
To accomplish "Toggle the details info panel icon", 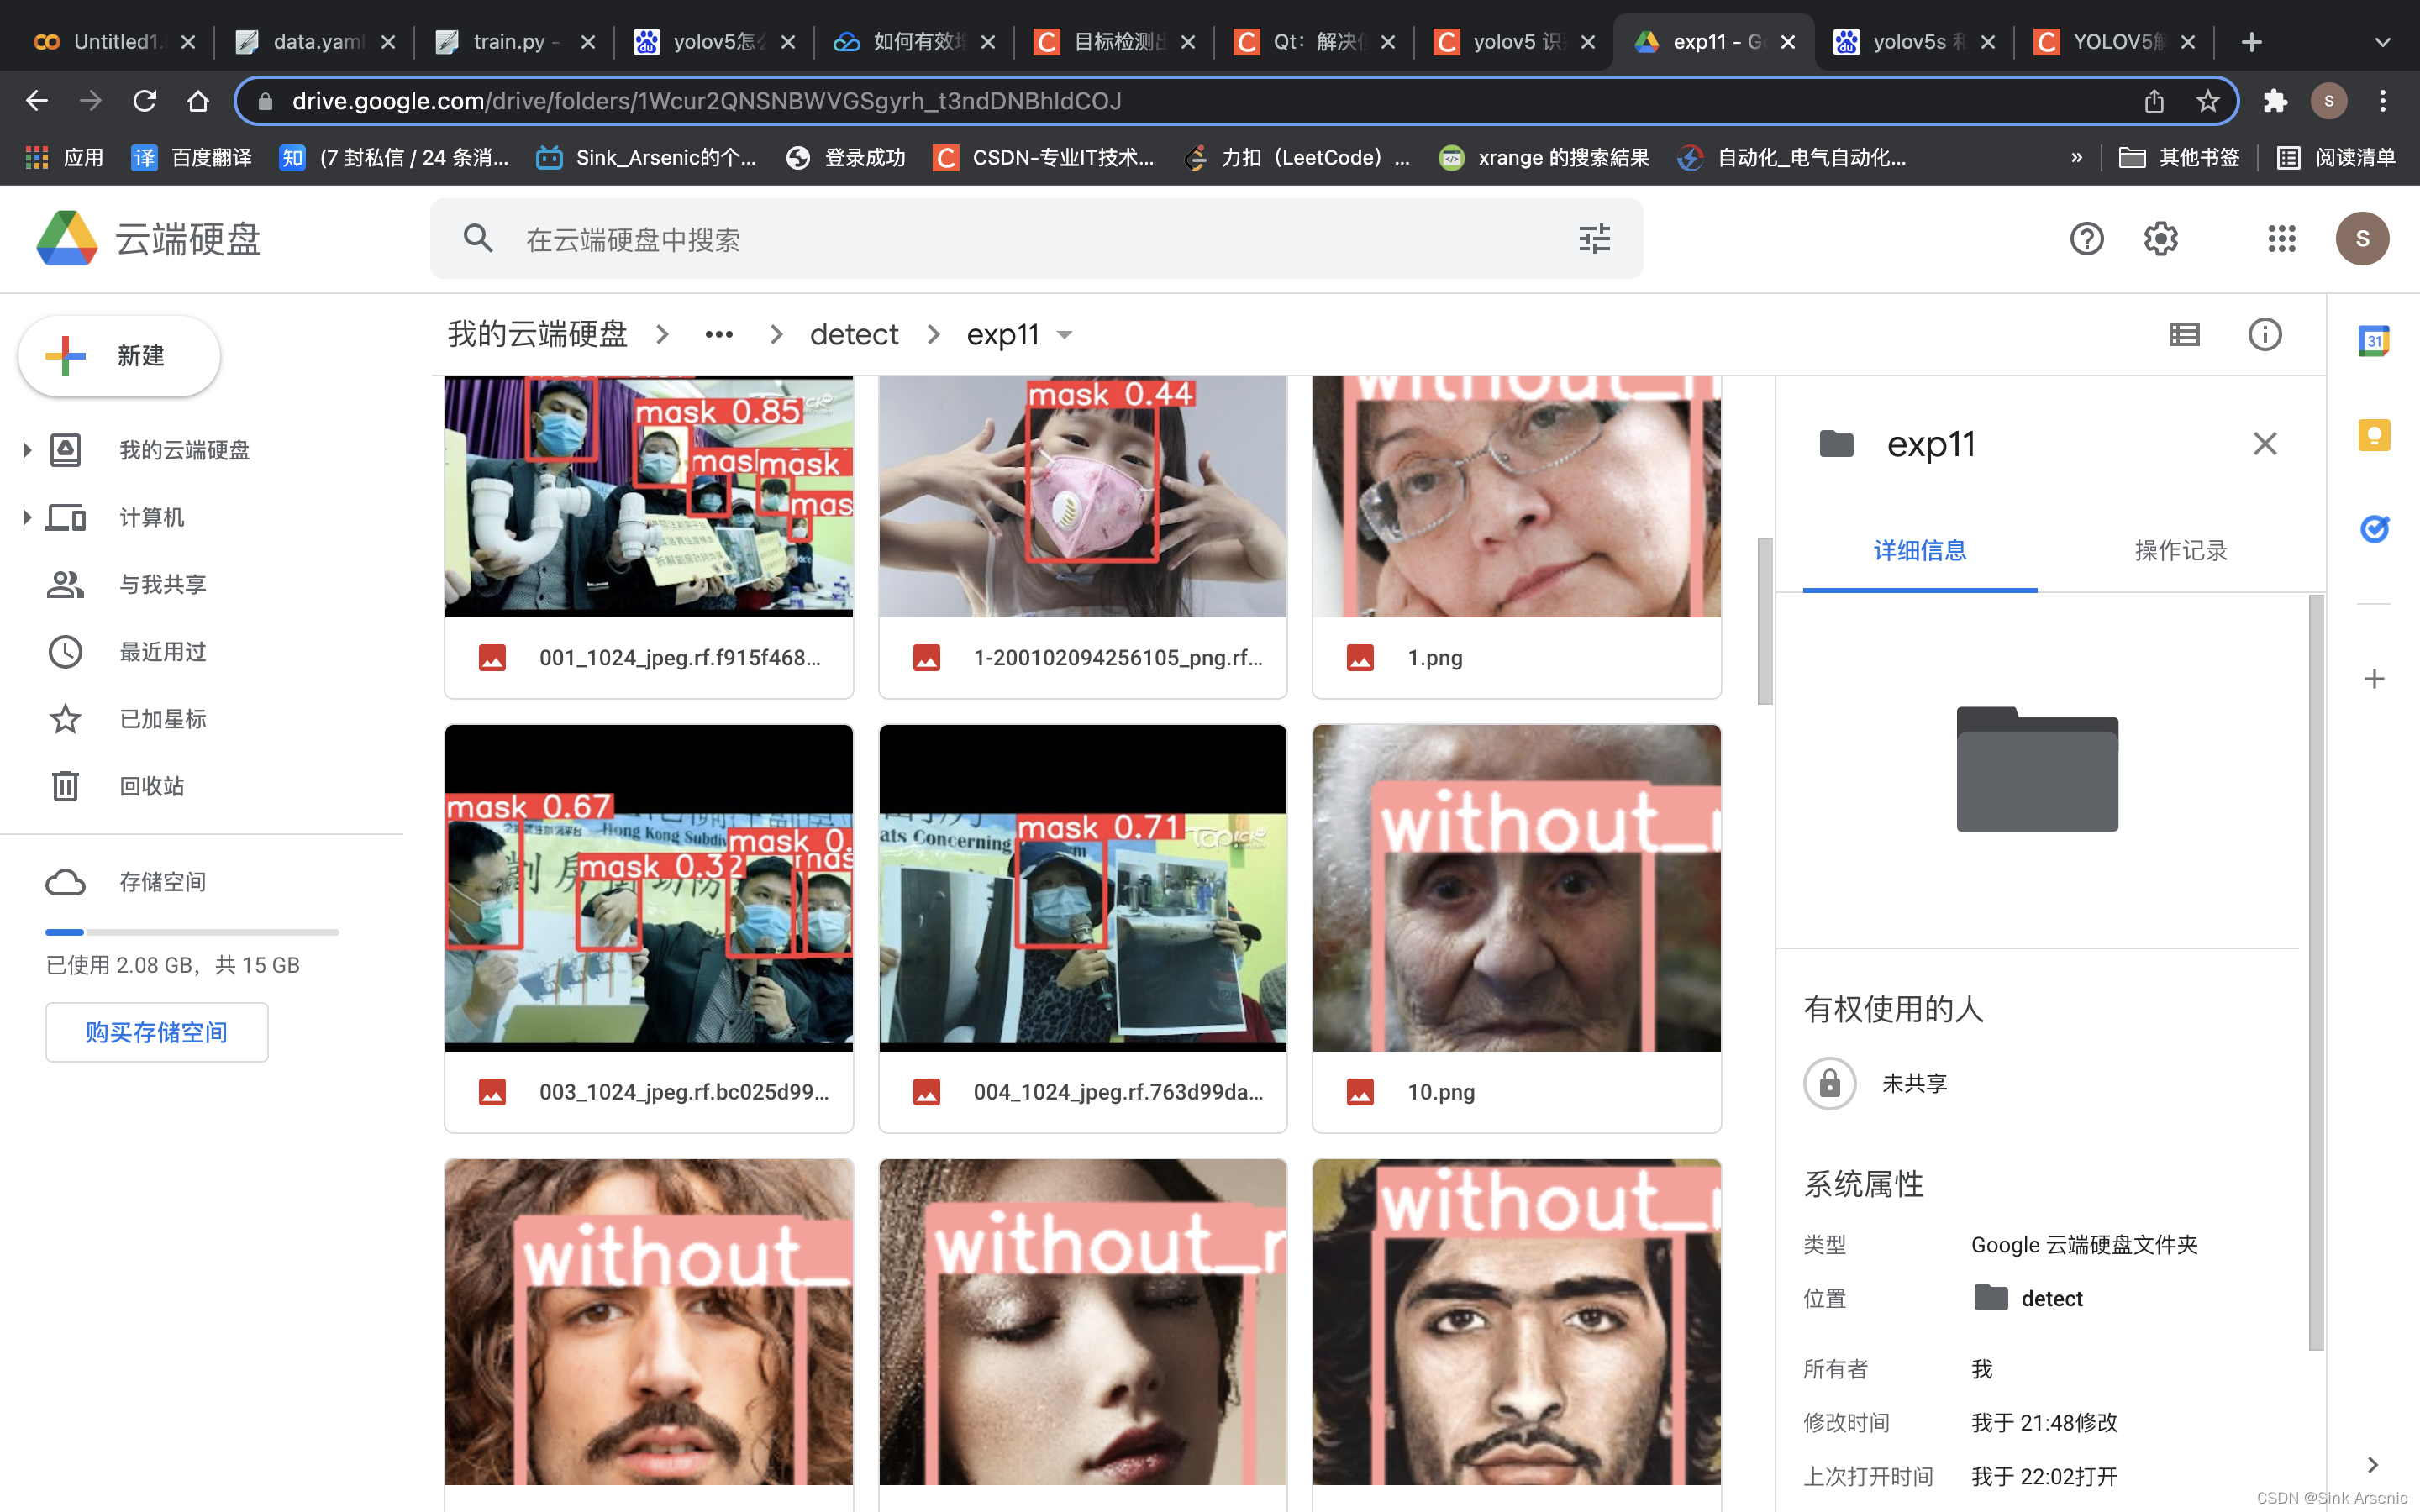I will pyautogui.click(x=2264, y=334).
